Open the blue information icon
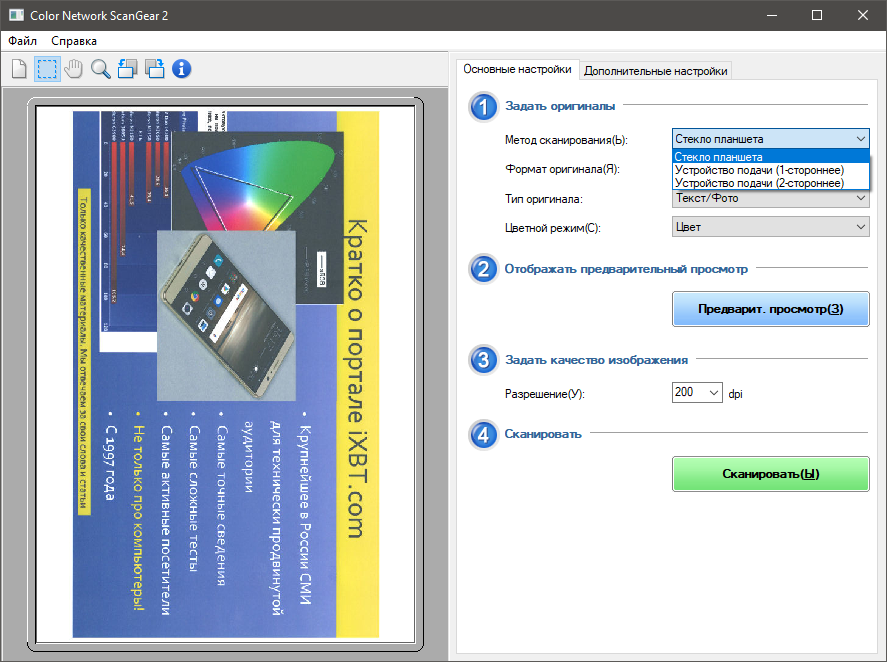Image resolution: width=887 pixels, height=662 pixels. [182, 69]
